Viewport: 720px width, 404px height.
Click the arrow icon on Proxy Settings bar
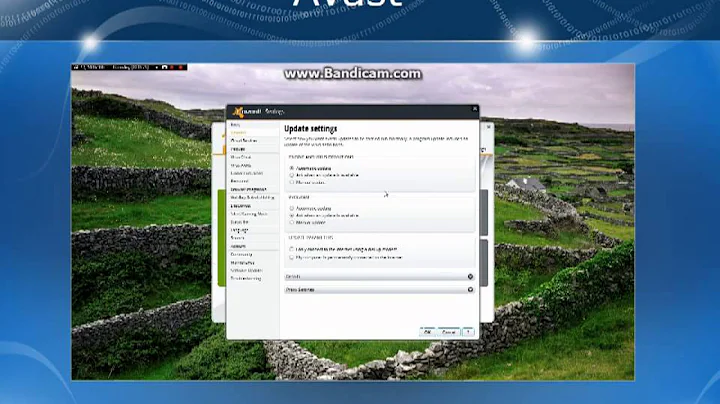pyautogui.click(x=470, y=290)
